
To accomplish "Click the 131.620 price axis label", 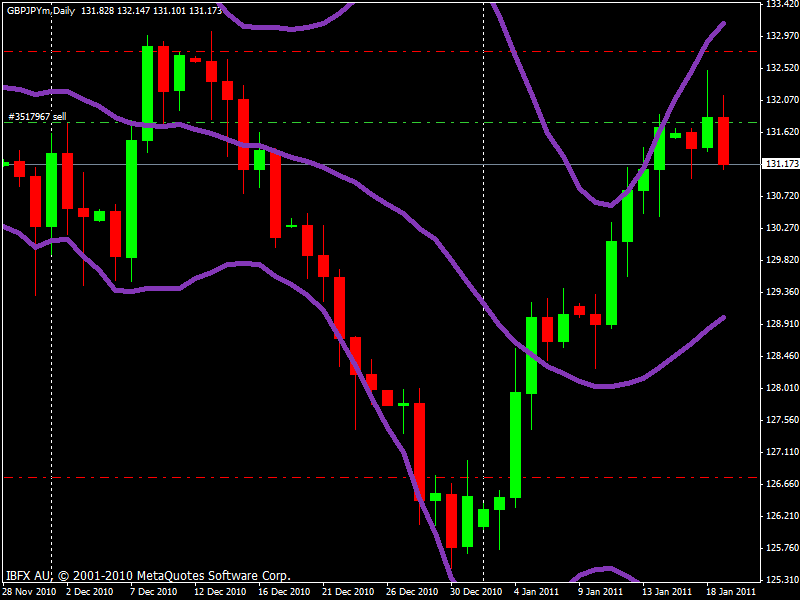I will [783, 132].
